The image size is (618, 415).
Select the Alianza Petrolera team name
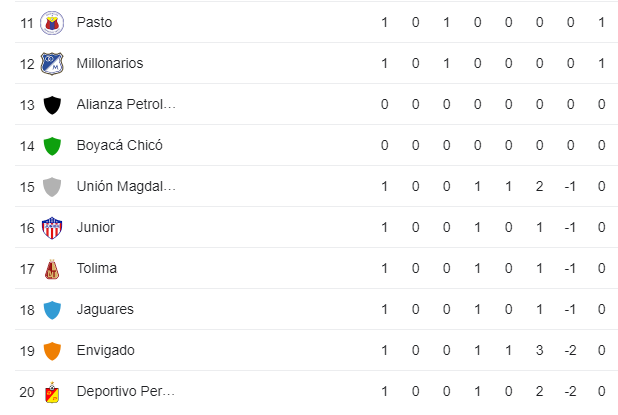126,104
